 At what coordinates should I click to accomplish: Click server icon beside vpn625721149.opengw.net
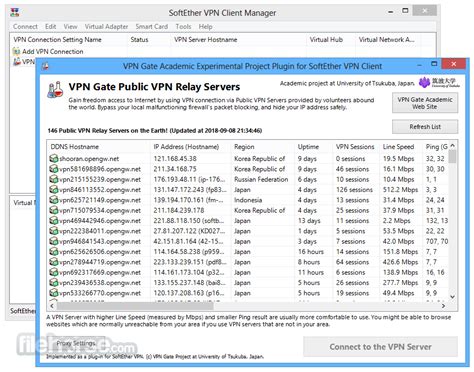click(x=54, y=200)
